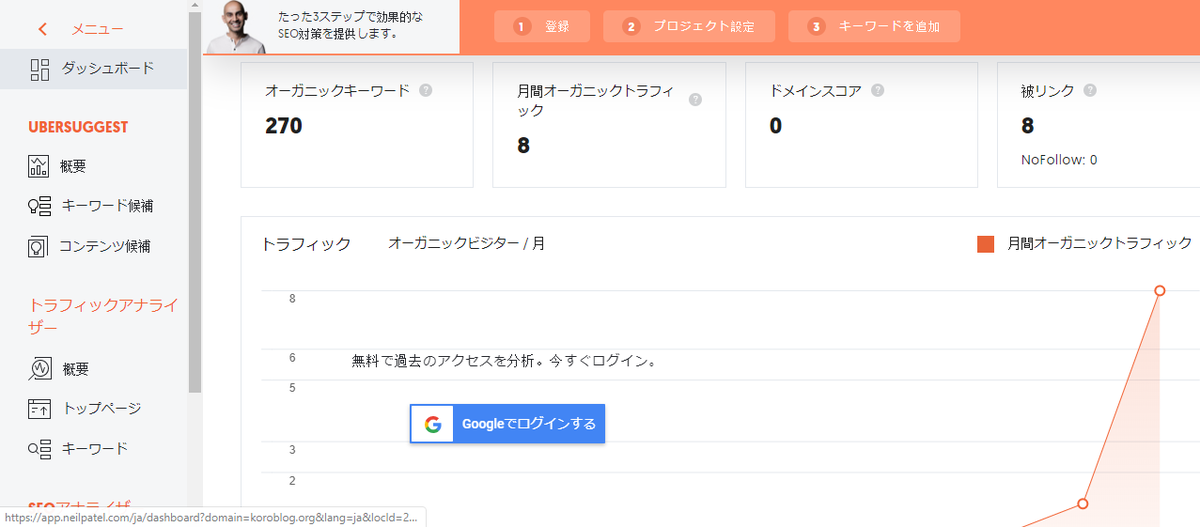
Task: Click Googleでログインする button
Action: (508, 424)
